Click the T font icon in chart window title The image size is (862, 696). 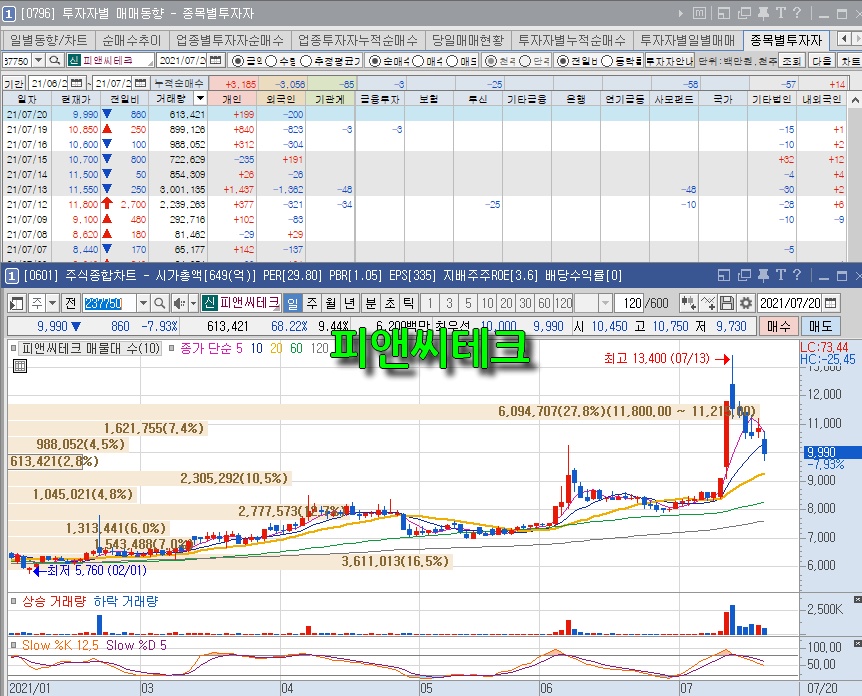pyautogui.click(x=781, y=275)
